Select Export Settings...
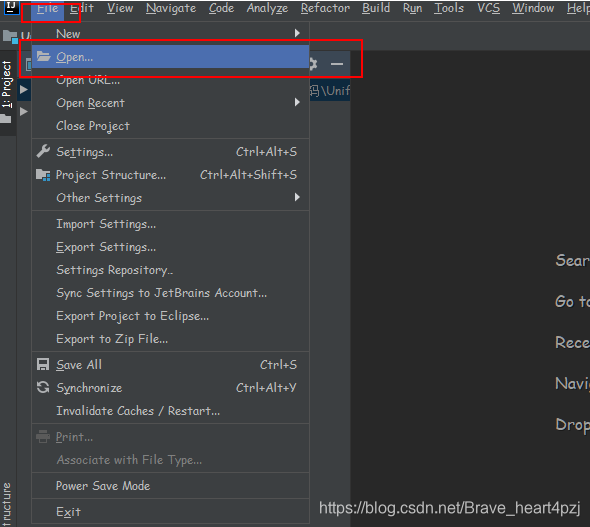This screenshot has width=590, height=527. [170, 247]
